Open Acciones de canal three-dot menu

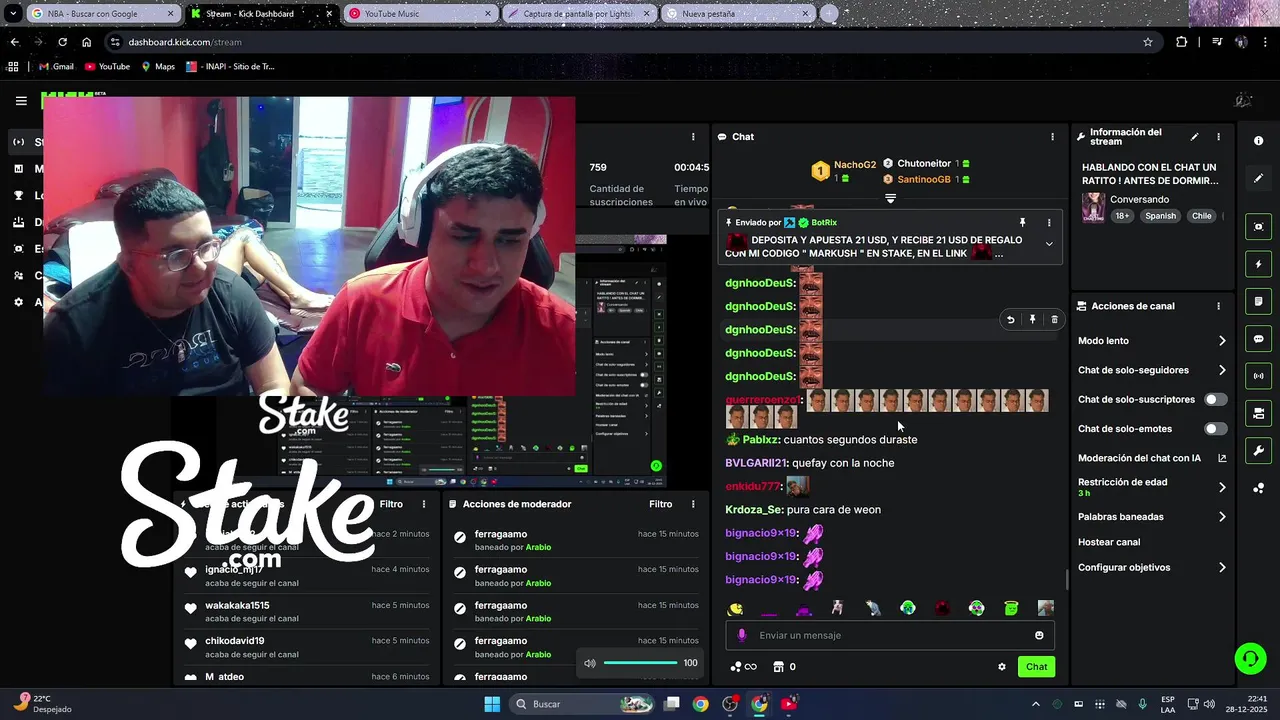coord(1218,306)
